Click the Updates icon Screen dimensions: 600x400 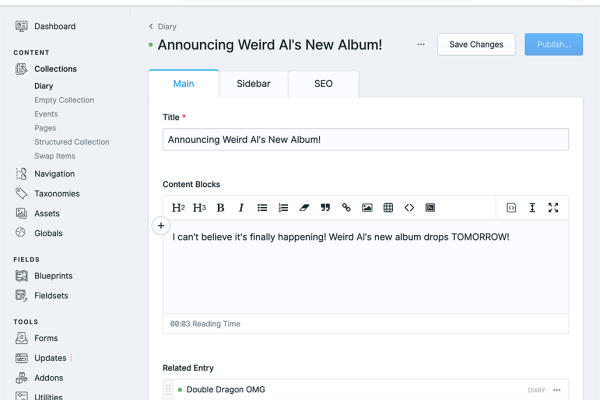tap(21, 358)
